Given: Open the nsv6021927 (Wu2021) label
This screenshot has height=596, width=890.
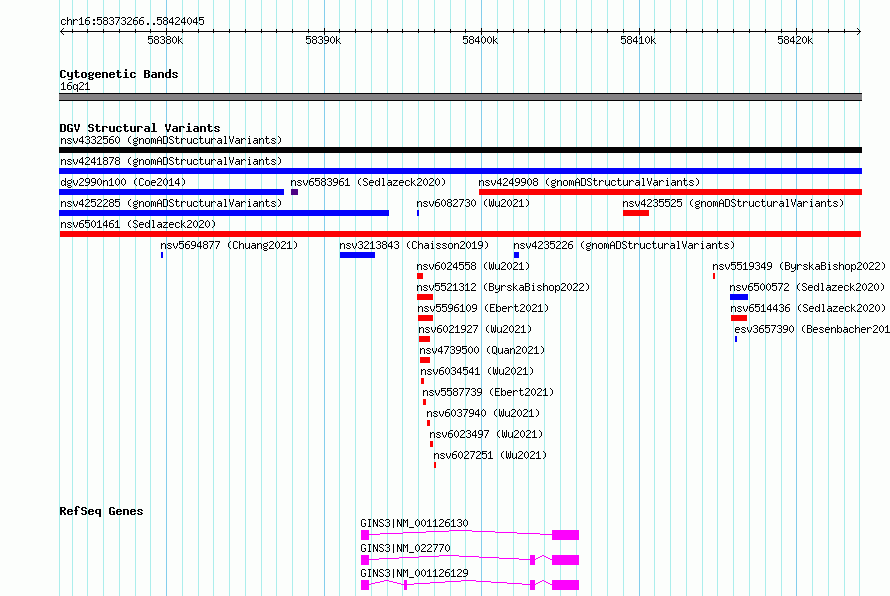Looking at the screenshot, I should tap(476, 329).
